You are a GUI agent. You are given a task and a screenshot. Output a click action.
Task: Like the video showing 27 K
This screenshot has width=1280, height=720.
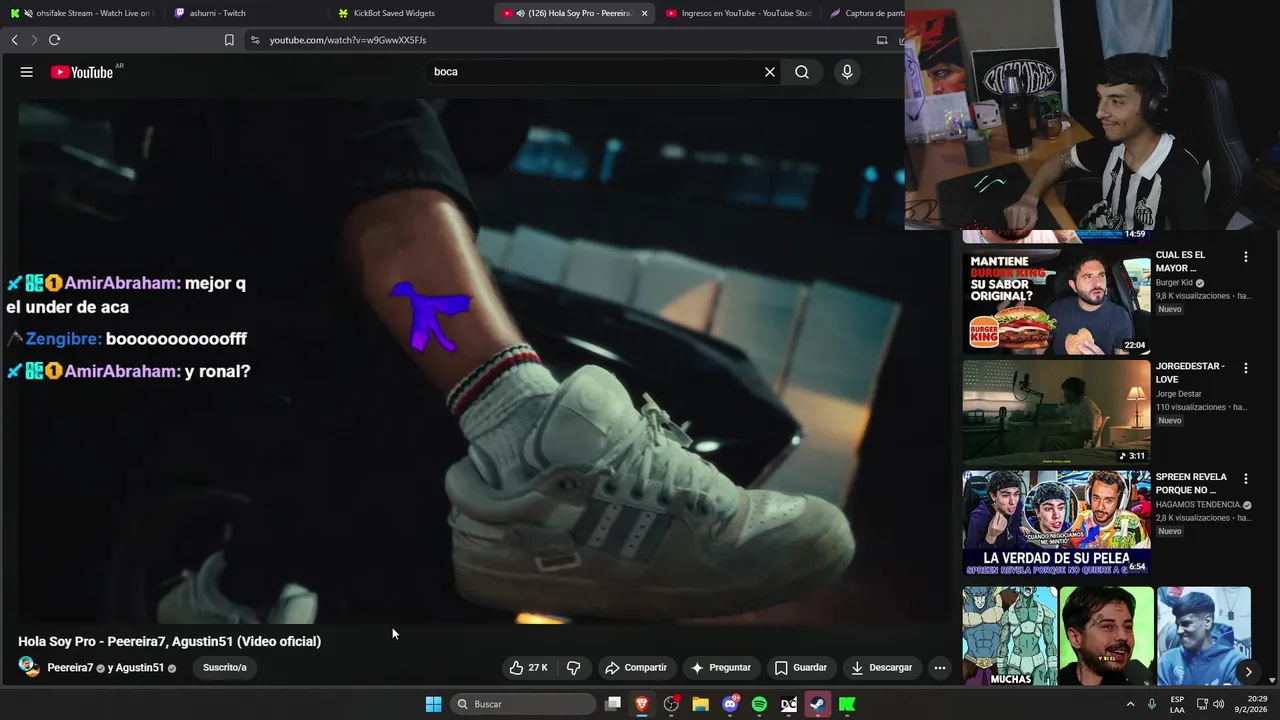[x=528, y=667]
